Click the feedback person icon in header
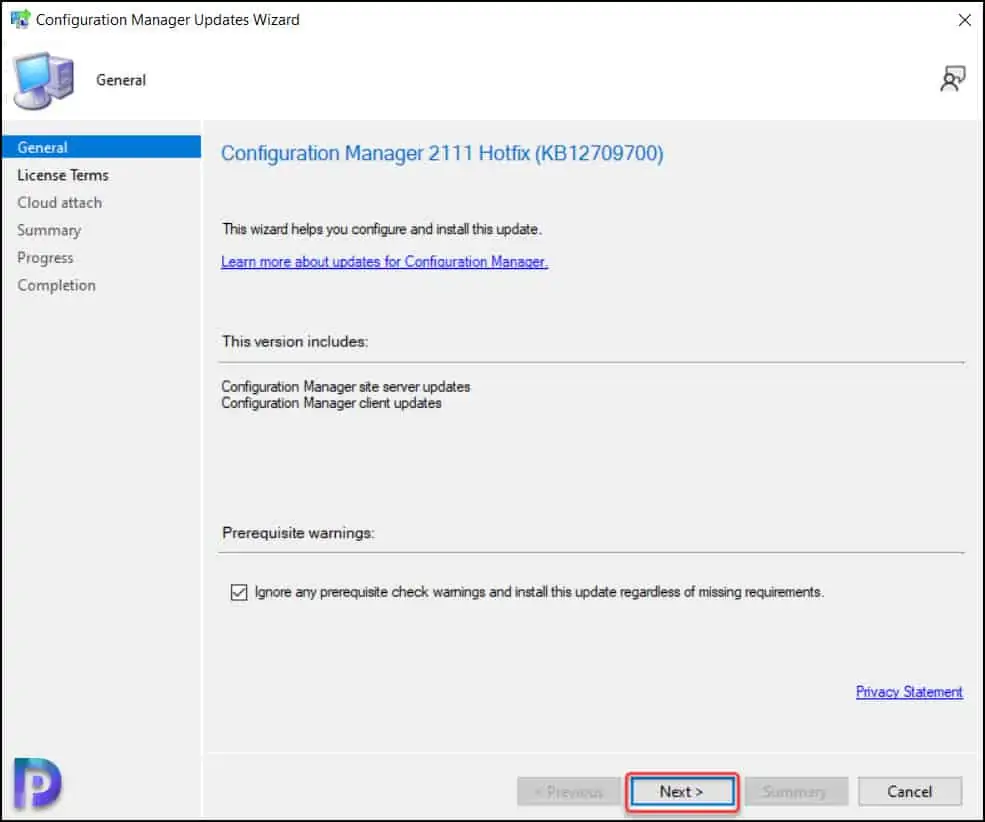Screen dimensions: 985x822 pyautogui.click(x=952, y=78)
